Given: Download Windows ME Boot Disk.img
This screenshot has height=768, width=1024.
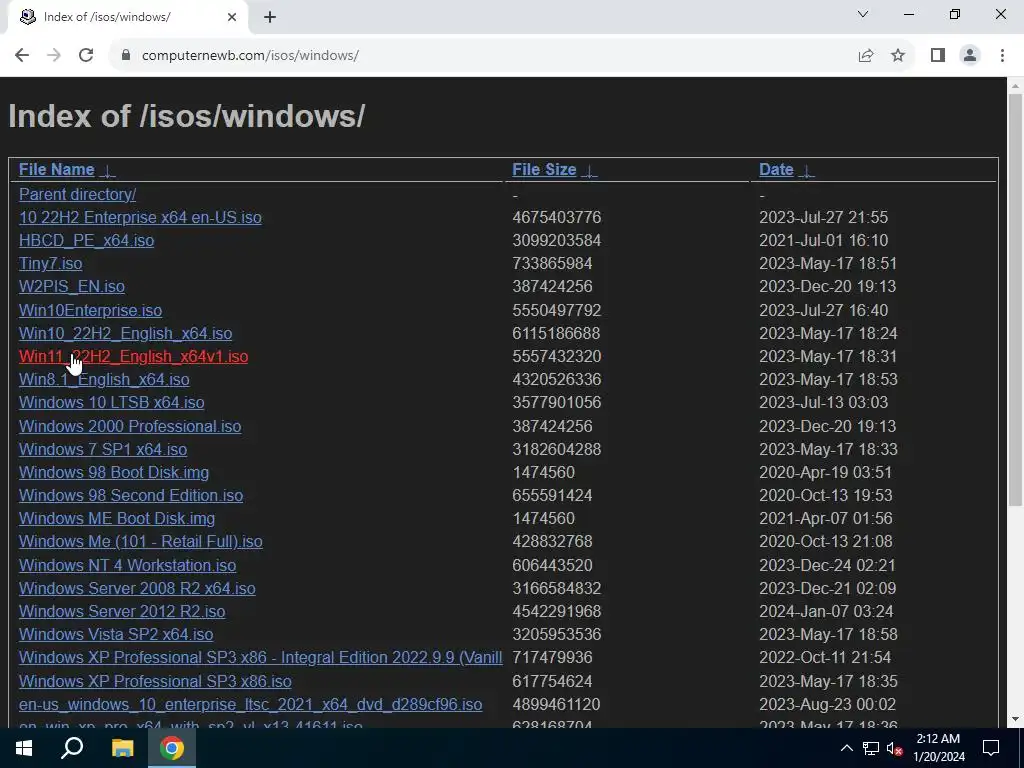Looking at the screenshot, I should tap(117, 519).
